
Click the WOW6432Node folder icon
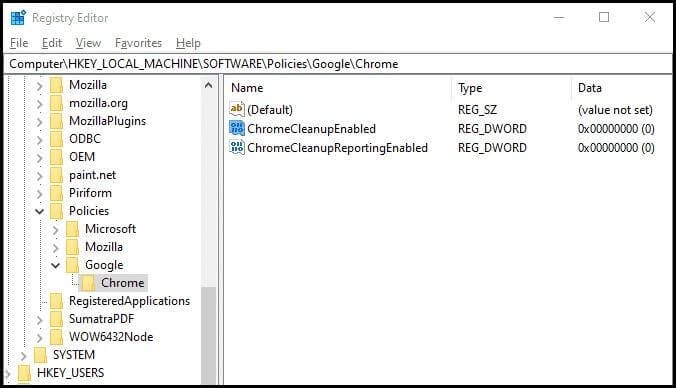[56, 337]
